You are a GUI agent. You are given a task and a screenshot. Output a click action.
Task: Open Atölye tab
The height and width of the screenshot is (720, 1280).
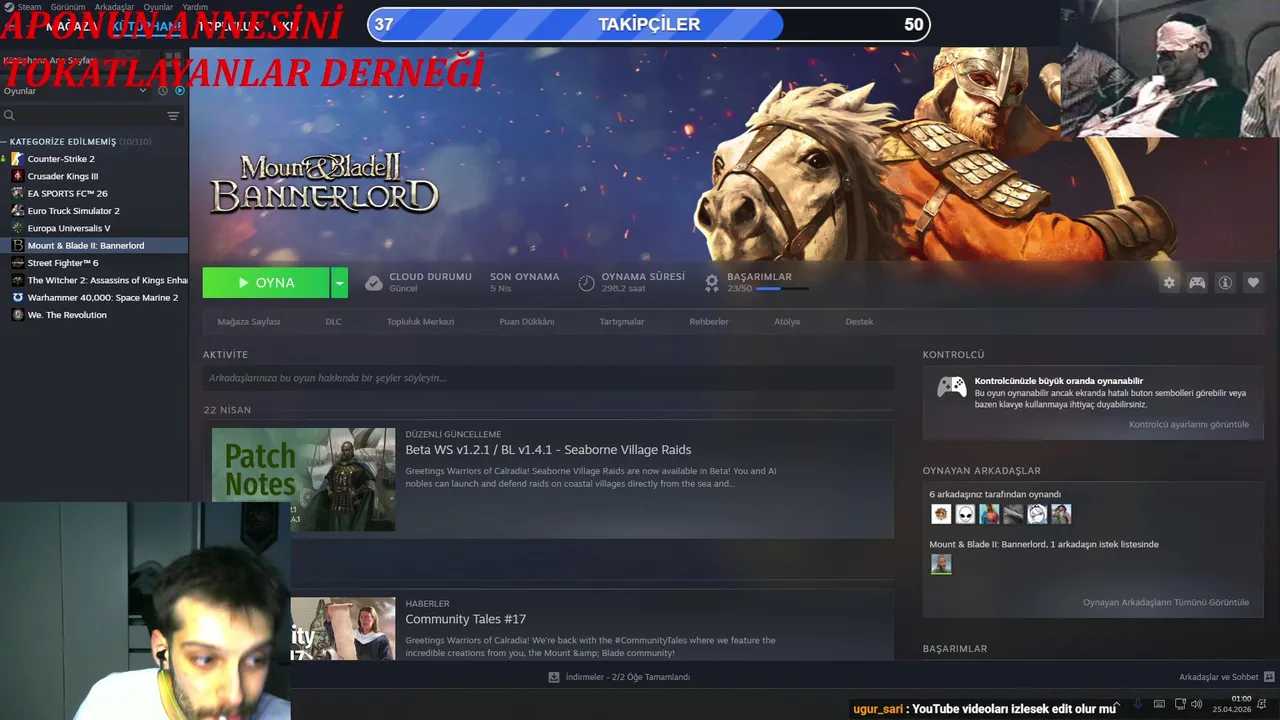(787, 322)
